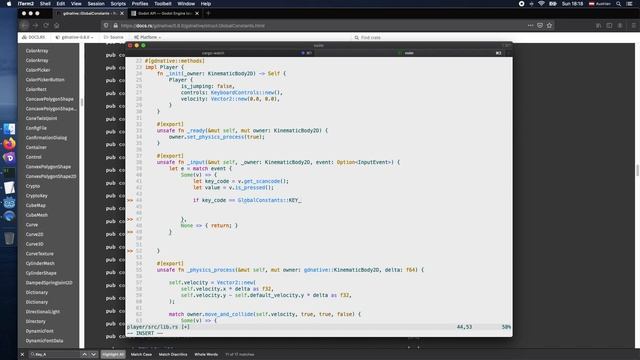Focus the find-in-page search field
The width and height of the screenshot is (640, 360).
(54, 354)
